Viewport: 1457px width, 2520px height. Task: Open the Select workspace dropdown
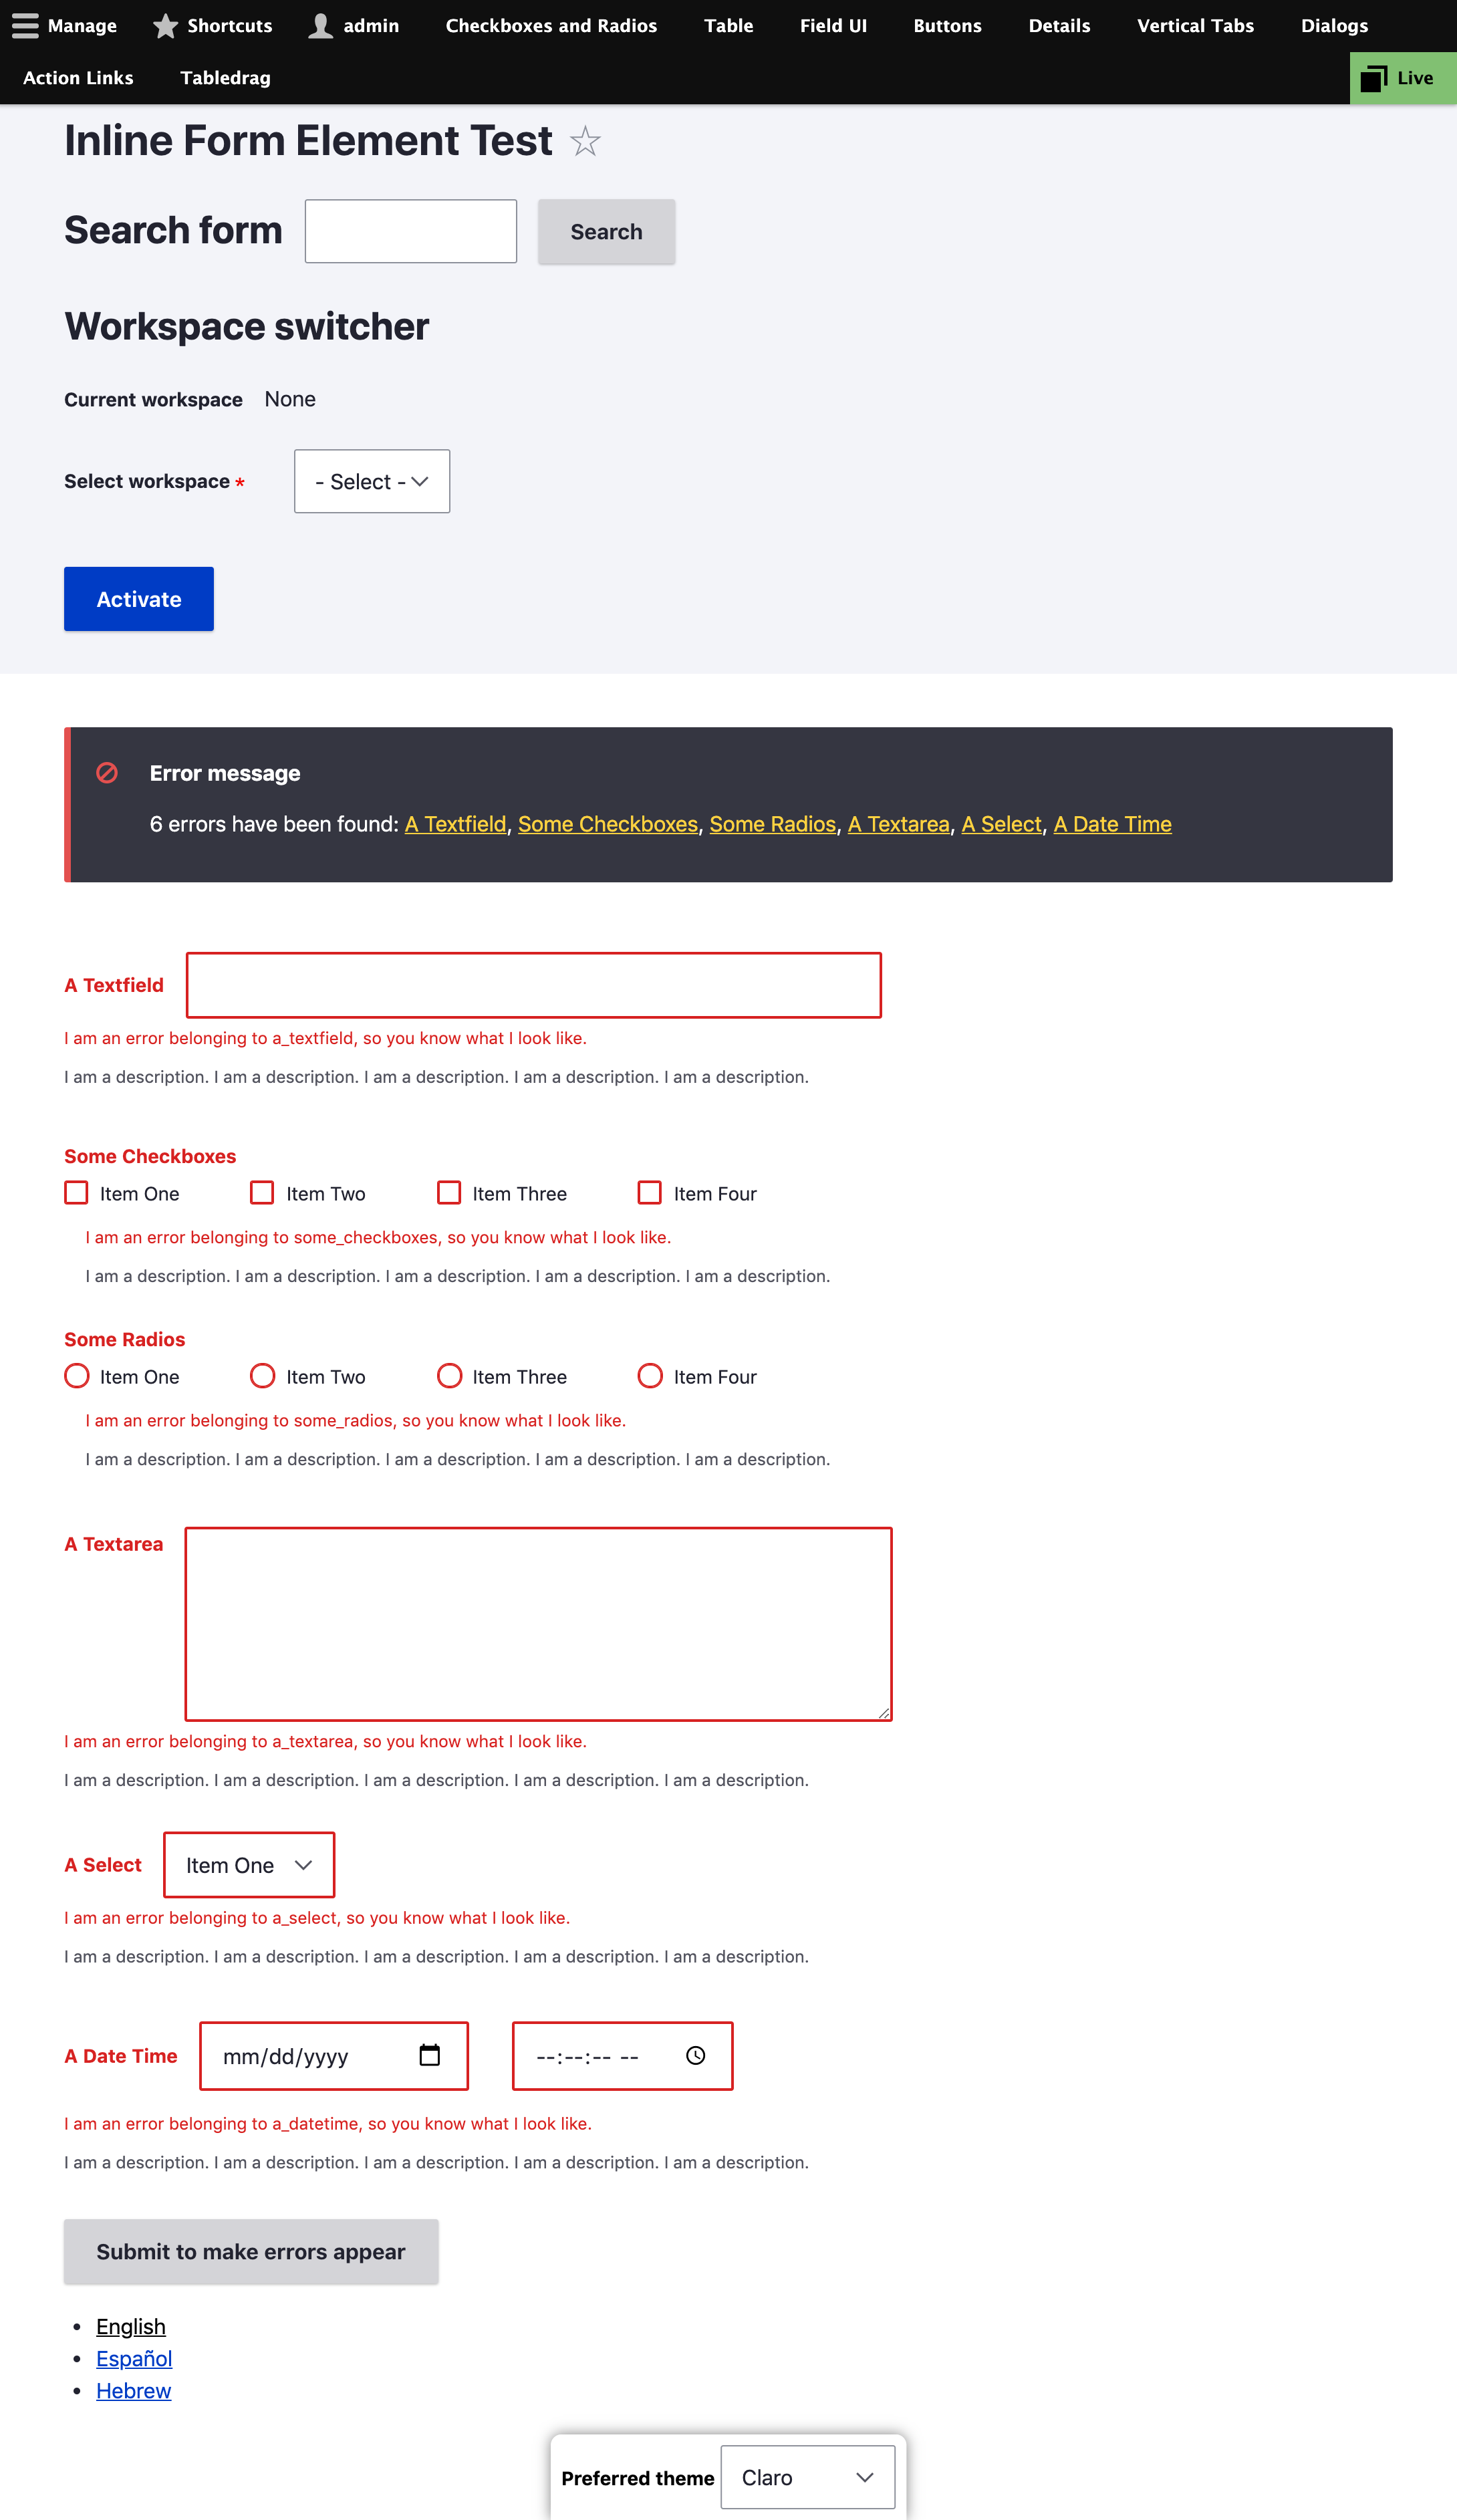point(371,481)
